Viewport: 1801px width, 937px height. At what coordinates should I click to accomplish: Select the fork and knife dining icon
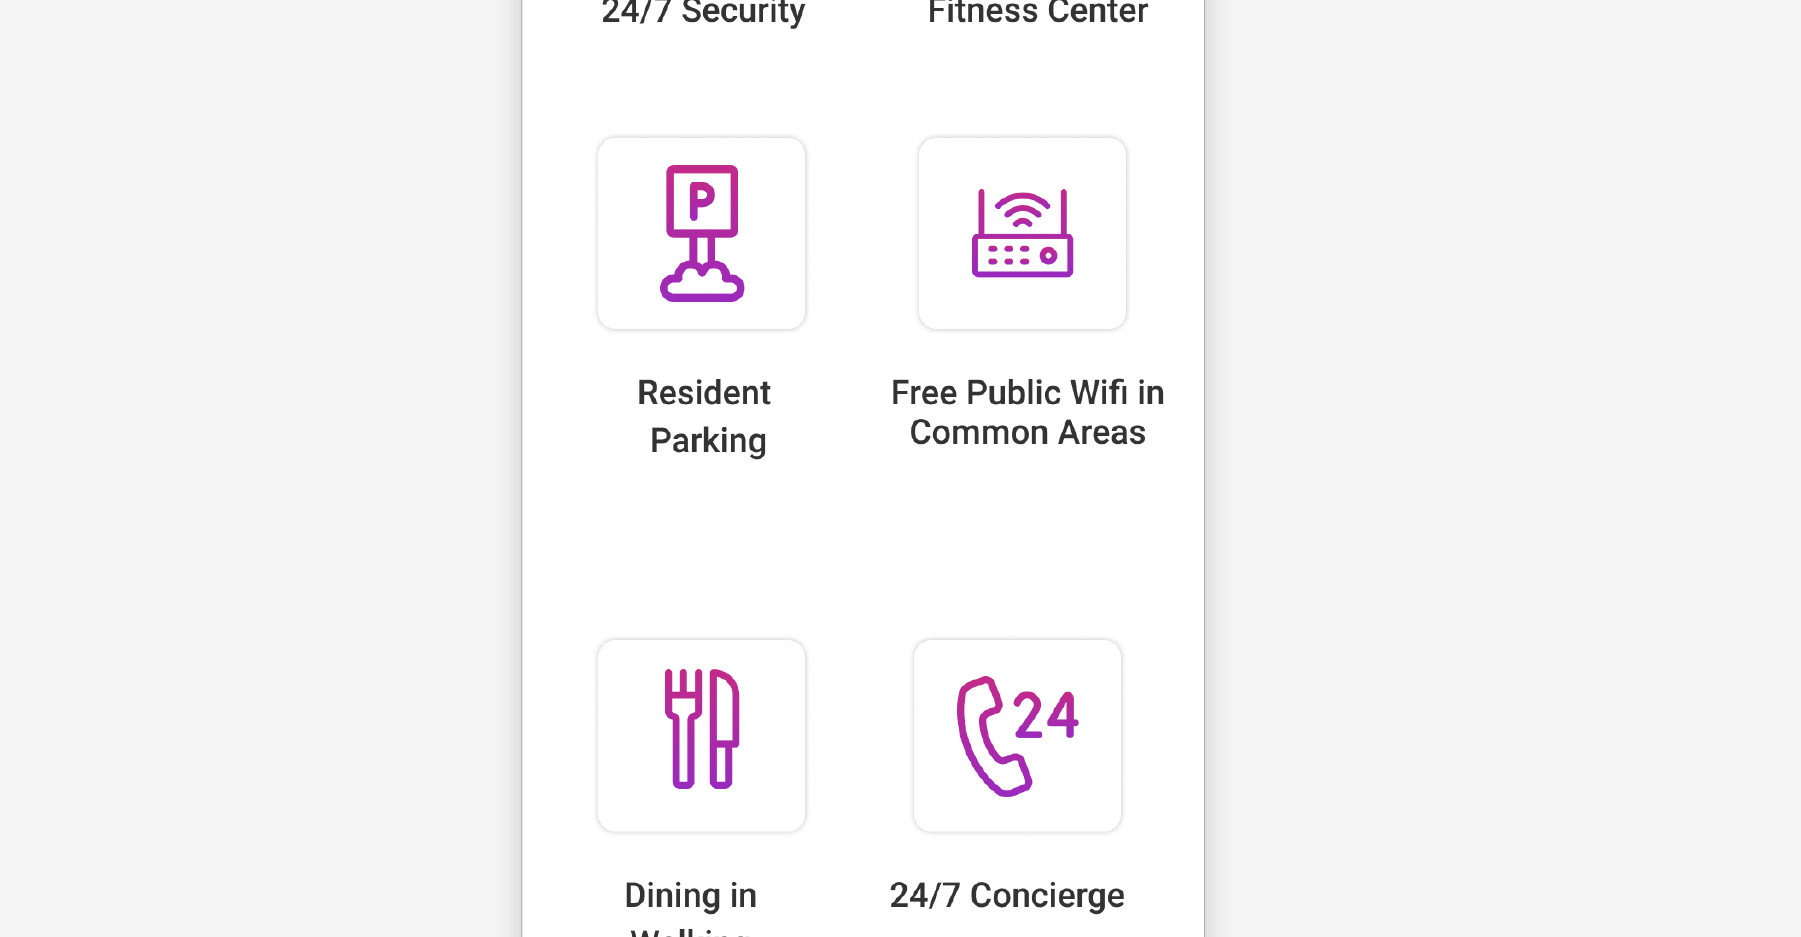(x=702, y=729)
